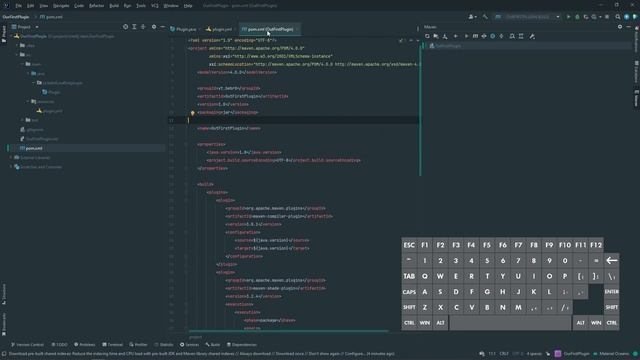Expand the .idea folder

click(x=17, y=46)
